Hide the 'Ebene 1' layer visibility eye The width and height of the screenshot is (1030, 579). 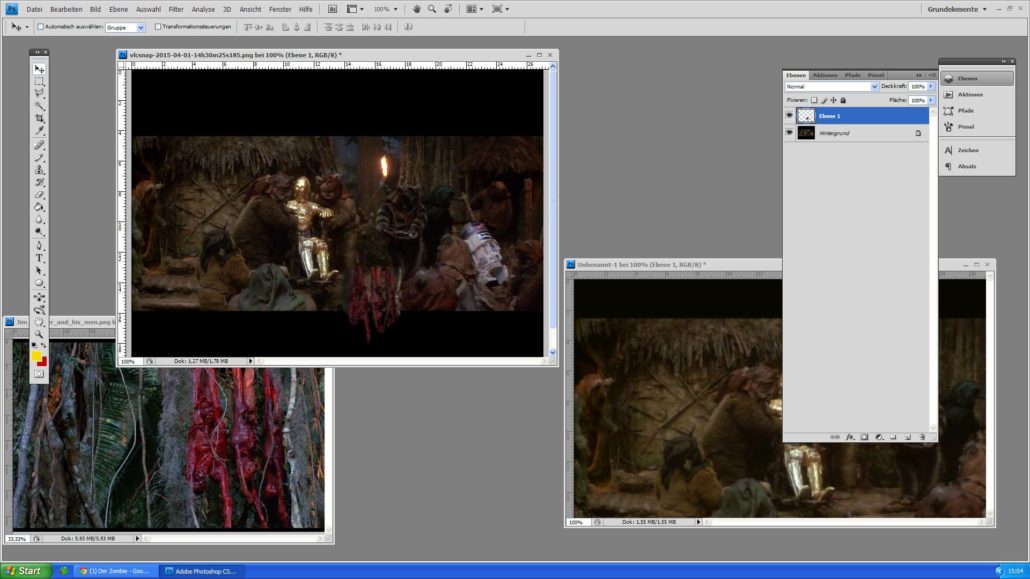pyautogui.click(x=790, y=116)
